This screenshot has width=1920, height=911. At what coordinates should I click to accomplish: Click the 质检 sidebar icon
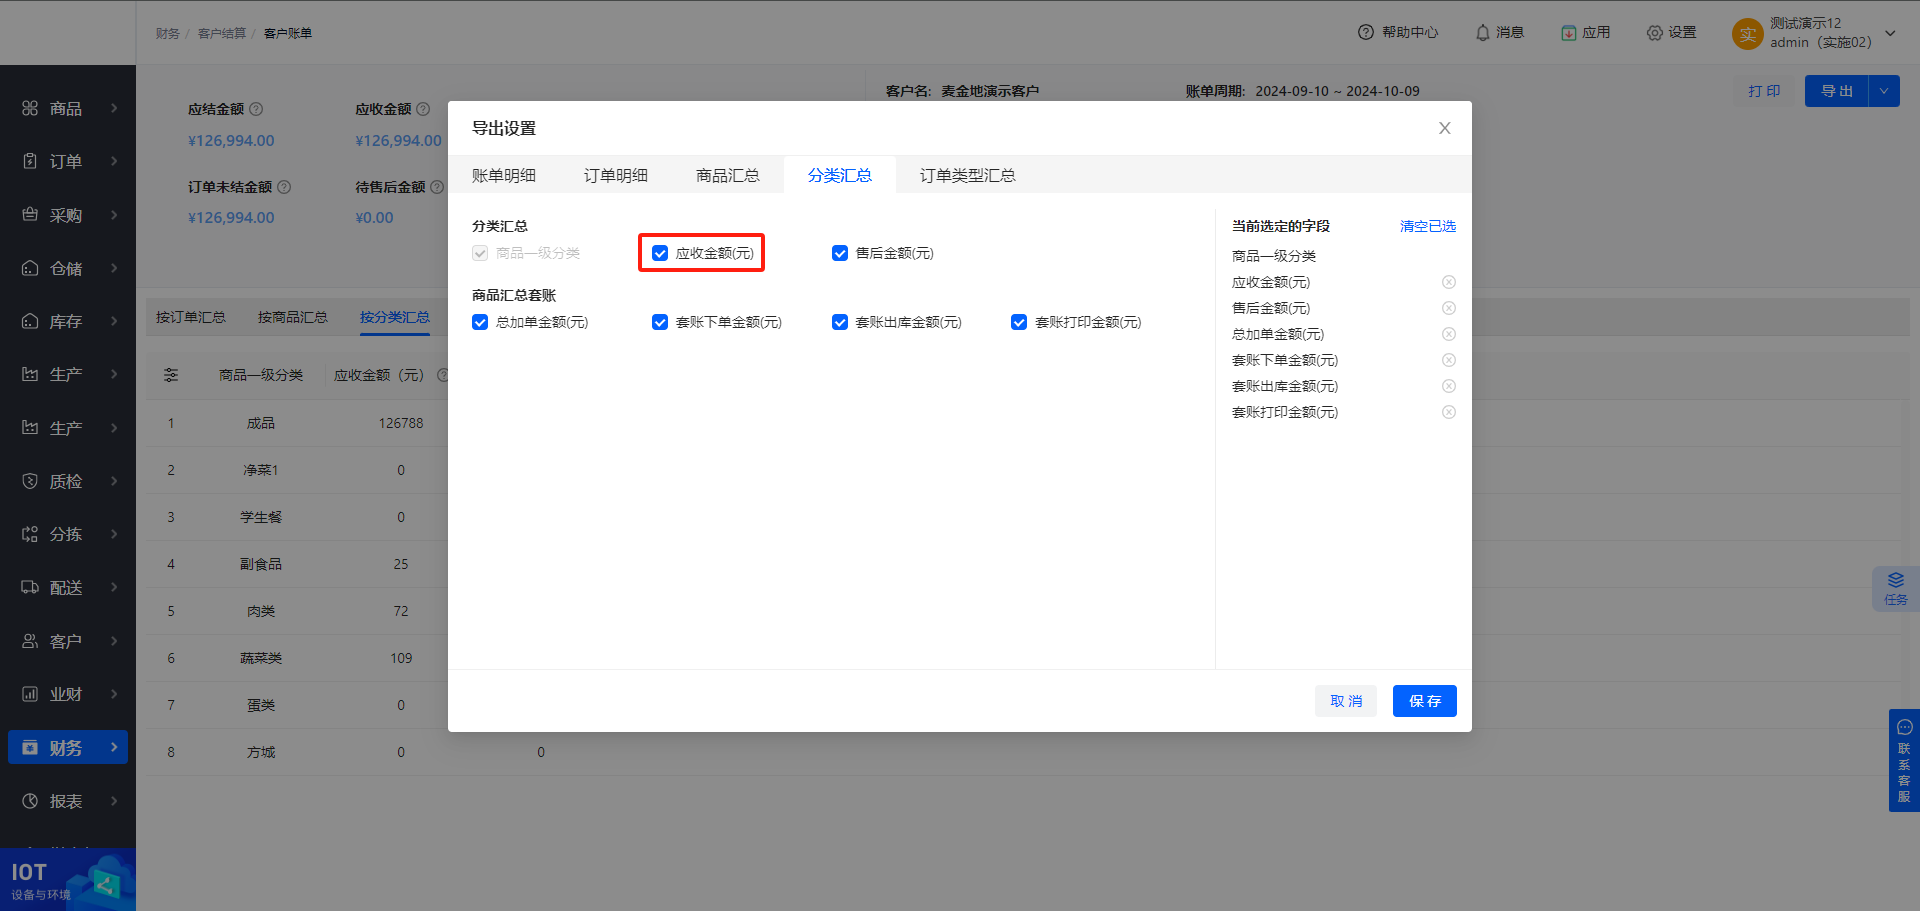point(30,481)
